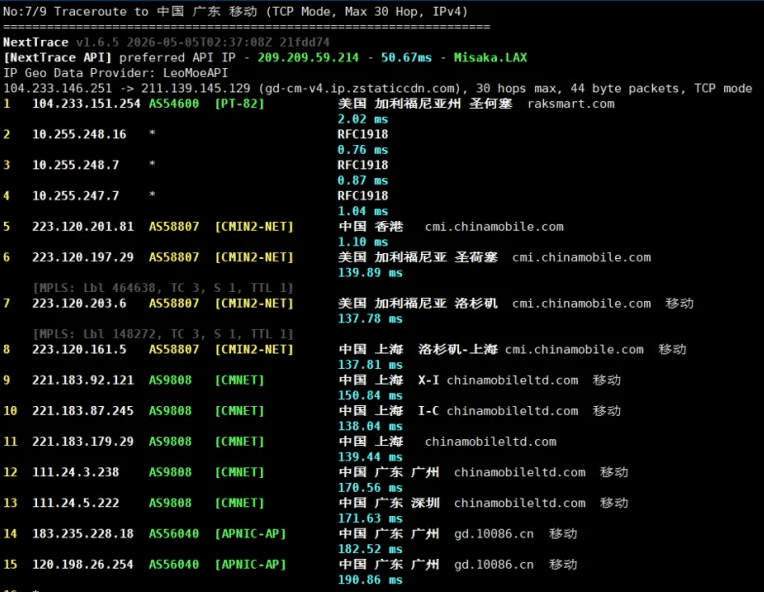The height and width of the screenshot is (592, 764).
Task: Select hop 10 IP 221.183.87.245
Action: [x=83, y=411]
